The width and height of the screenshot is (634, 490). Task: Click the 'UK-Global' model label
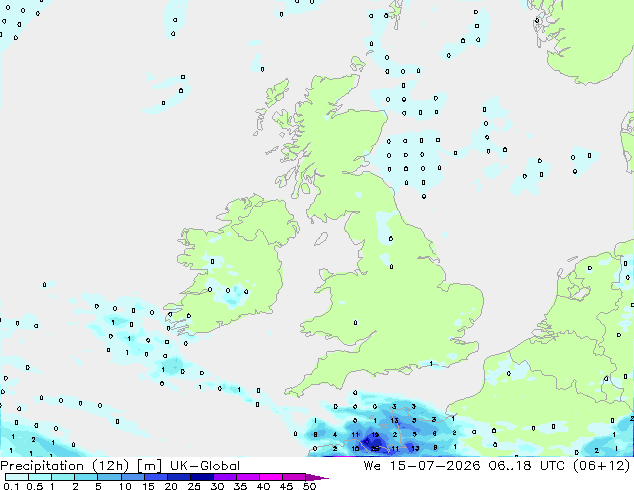coord(205,466)
